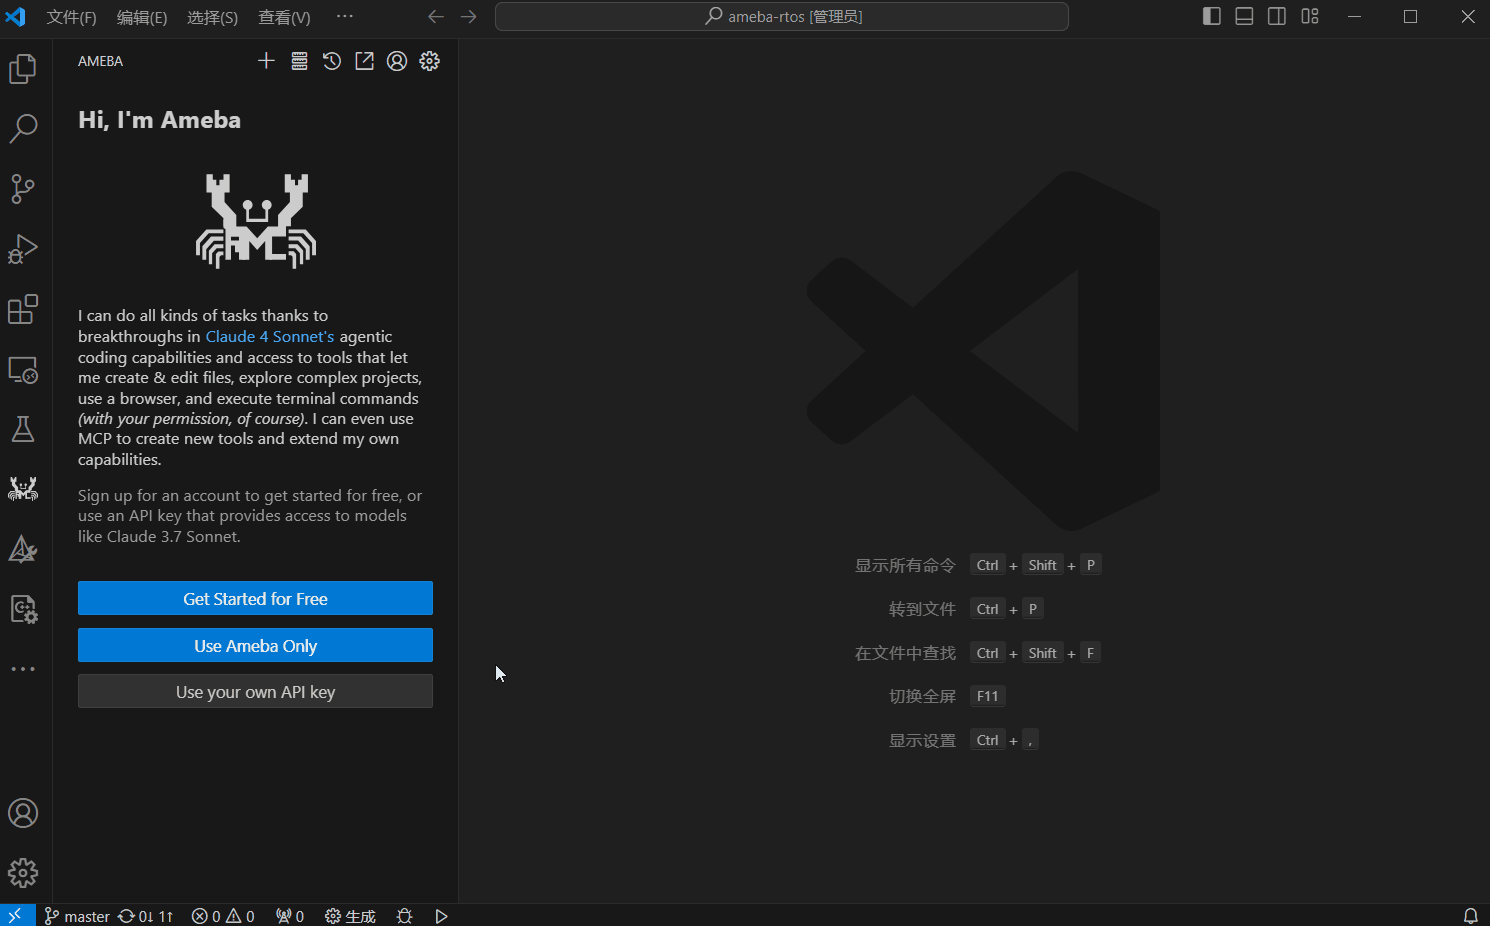Click the ameba-rtos command center search box
Screen dimensions: 1490x926
[x=781, y=17]
